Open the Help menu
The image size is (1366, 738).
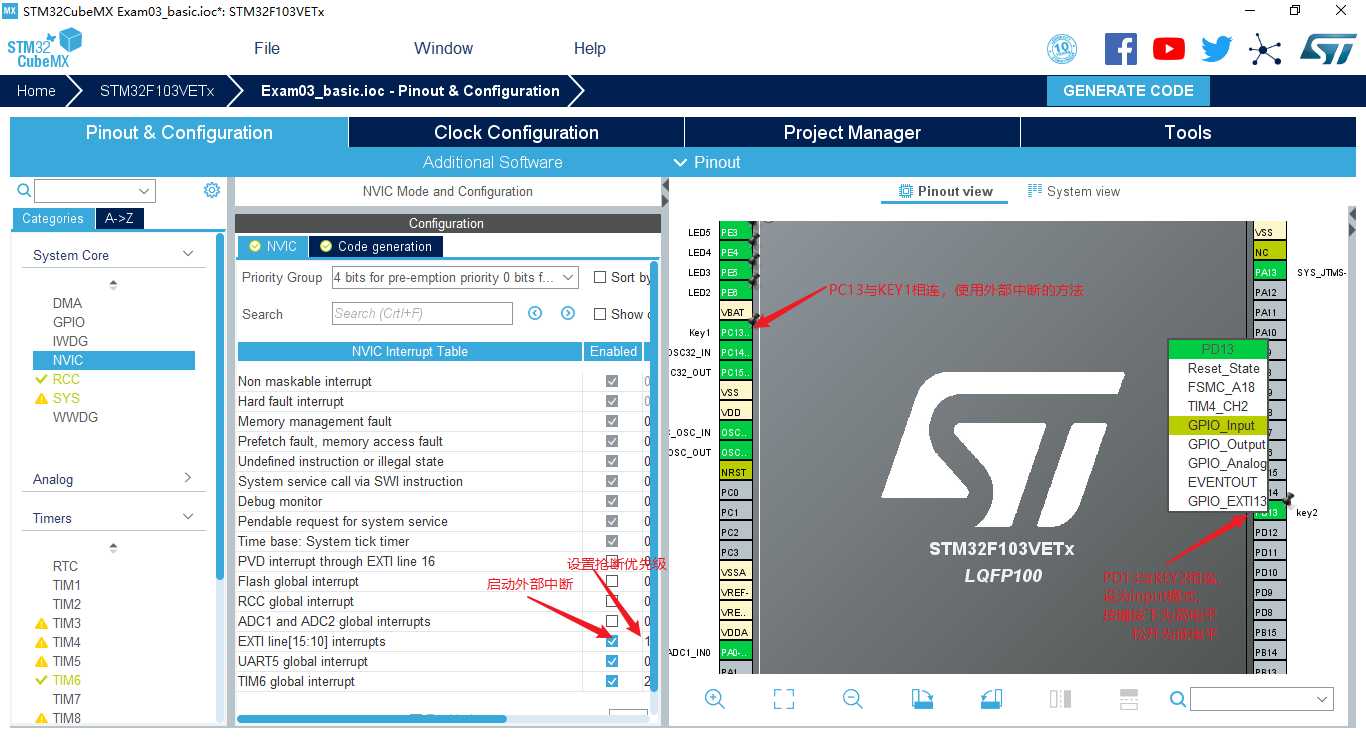pos(589,48)
